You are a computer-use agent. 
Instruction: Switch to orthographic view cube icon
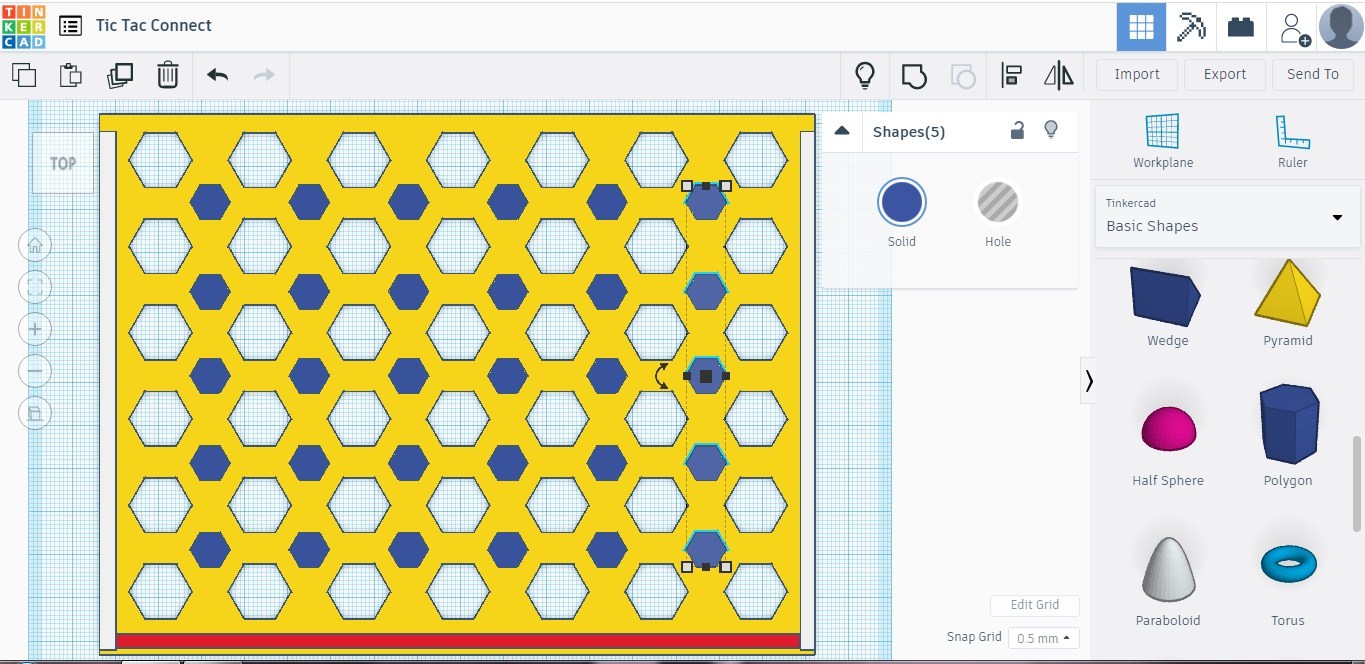35,413
